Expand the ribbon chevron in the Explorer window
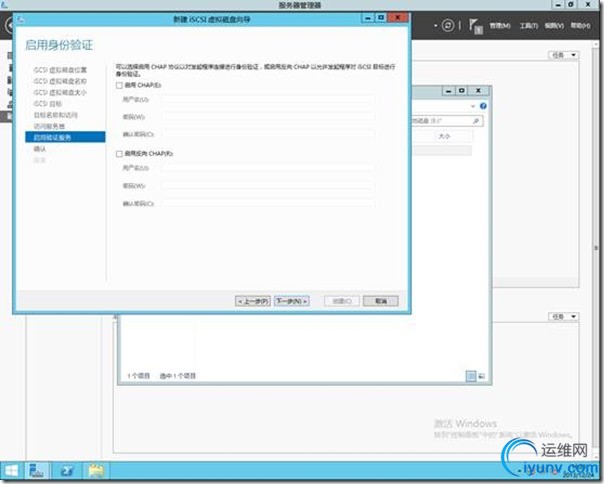The width and height of the screenshot is (604, 484). (473, 106)
